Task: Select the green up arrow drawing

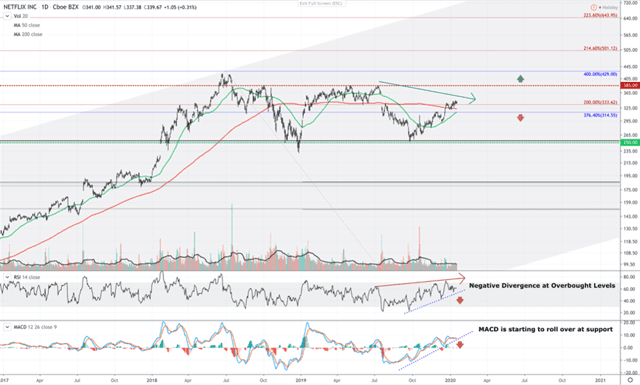Action: coord(520,78)
